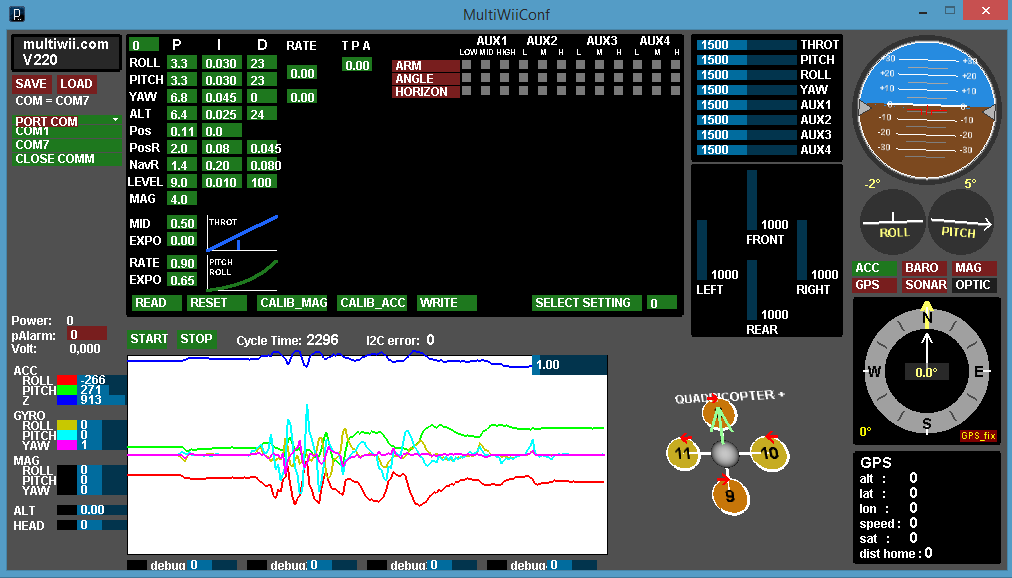Screen dimensions: 1012x578
Task: Toggle the MAG sensor indicator
Action: click(975, 268)
